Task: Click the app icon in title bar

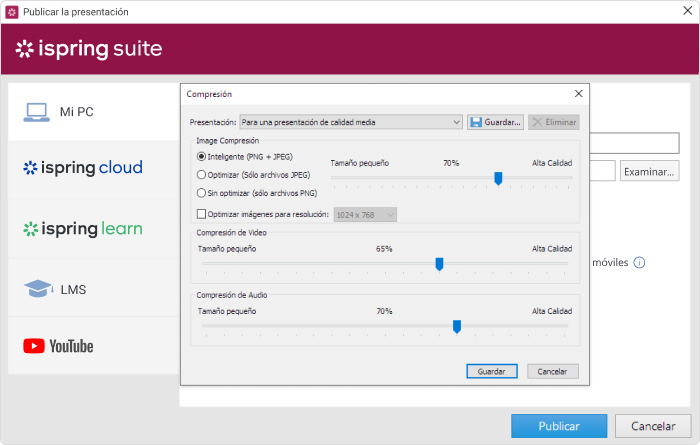Action: pos(12,12)
